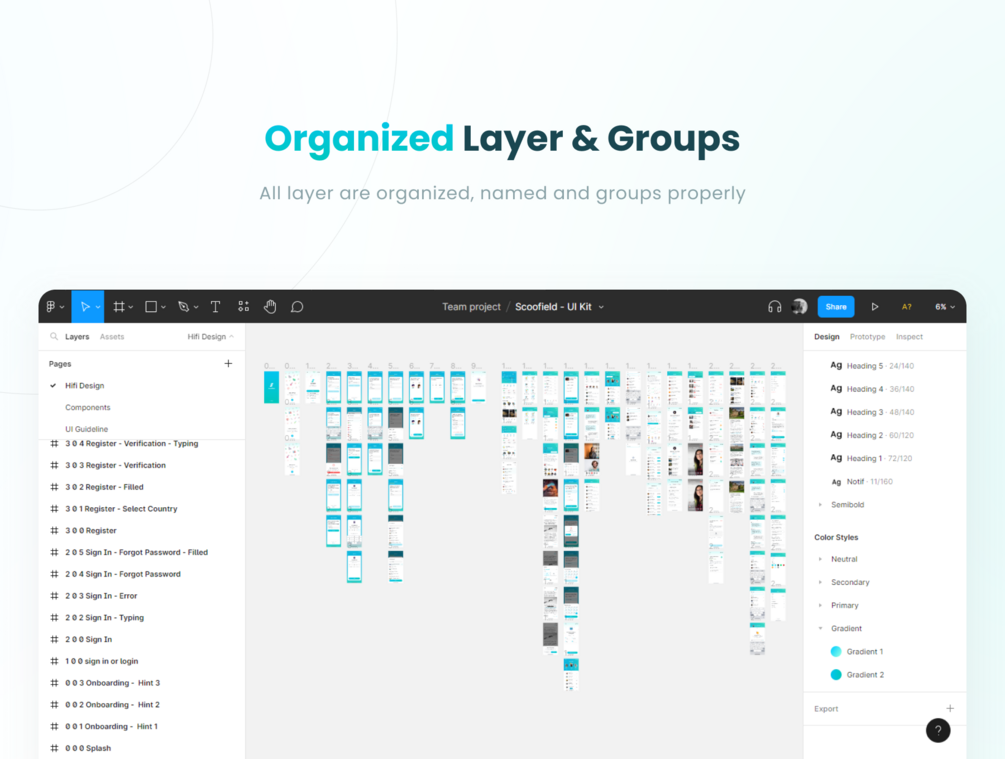Click the missing fonts A? icon
Viewport: 1005px width, 759px height.
906,306
